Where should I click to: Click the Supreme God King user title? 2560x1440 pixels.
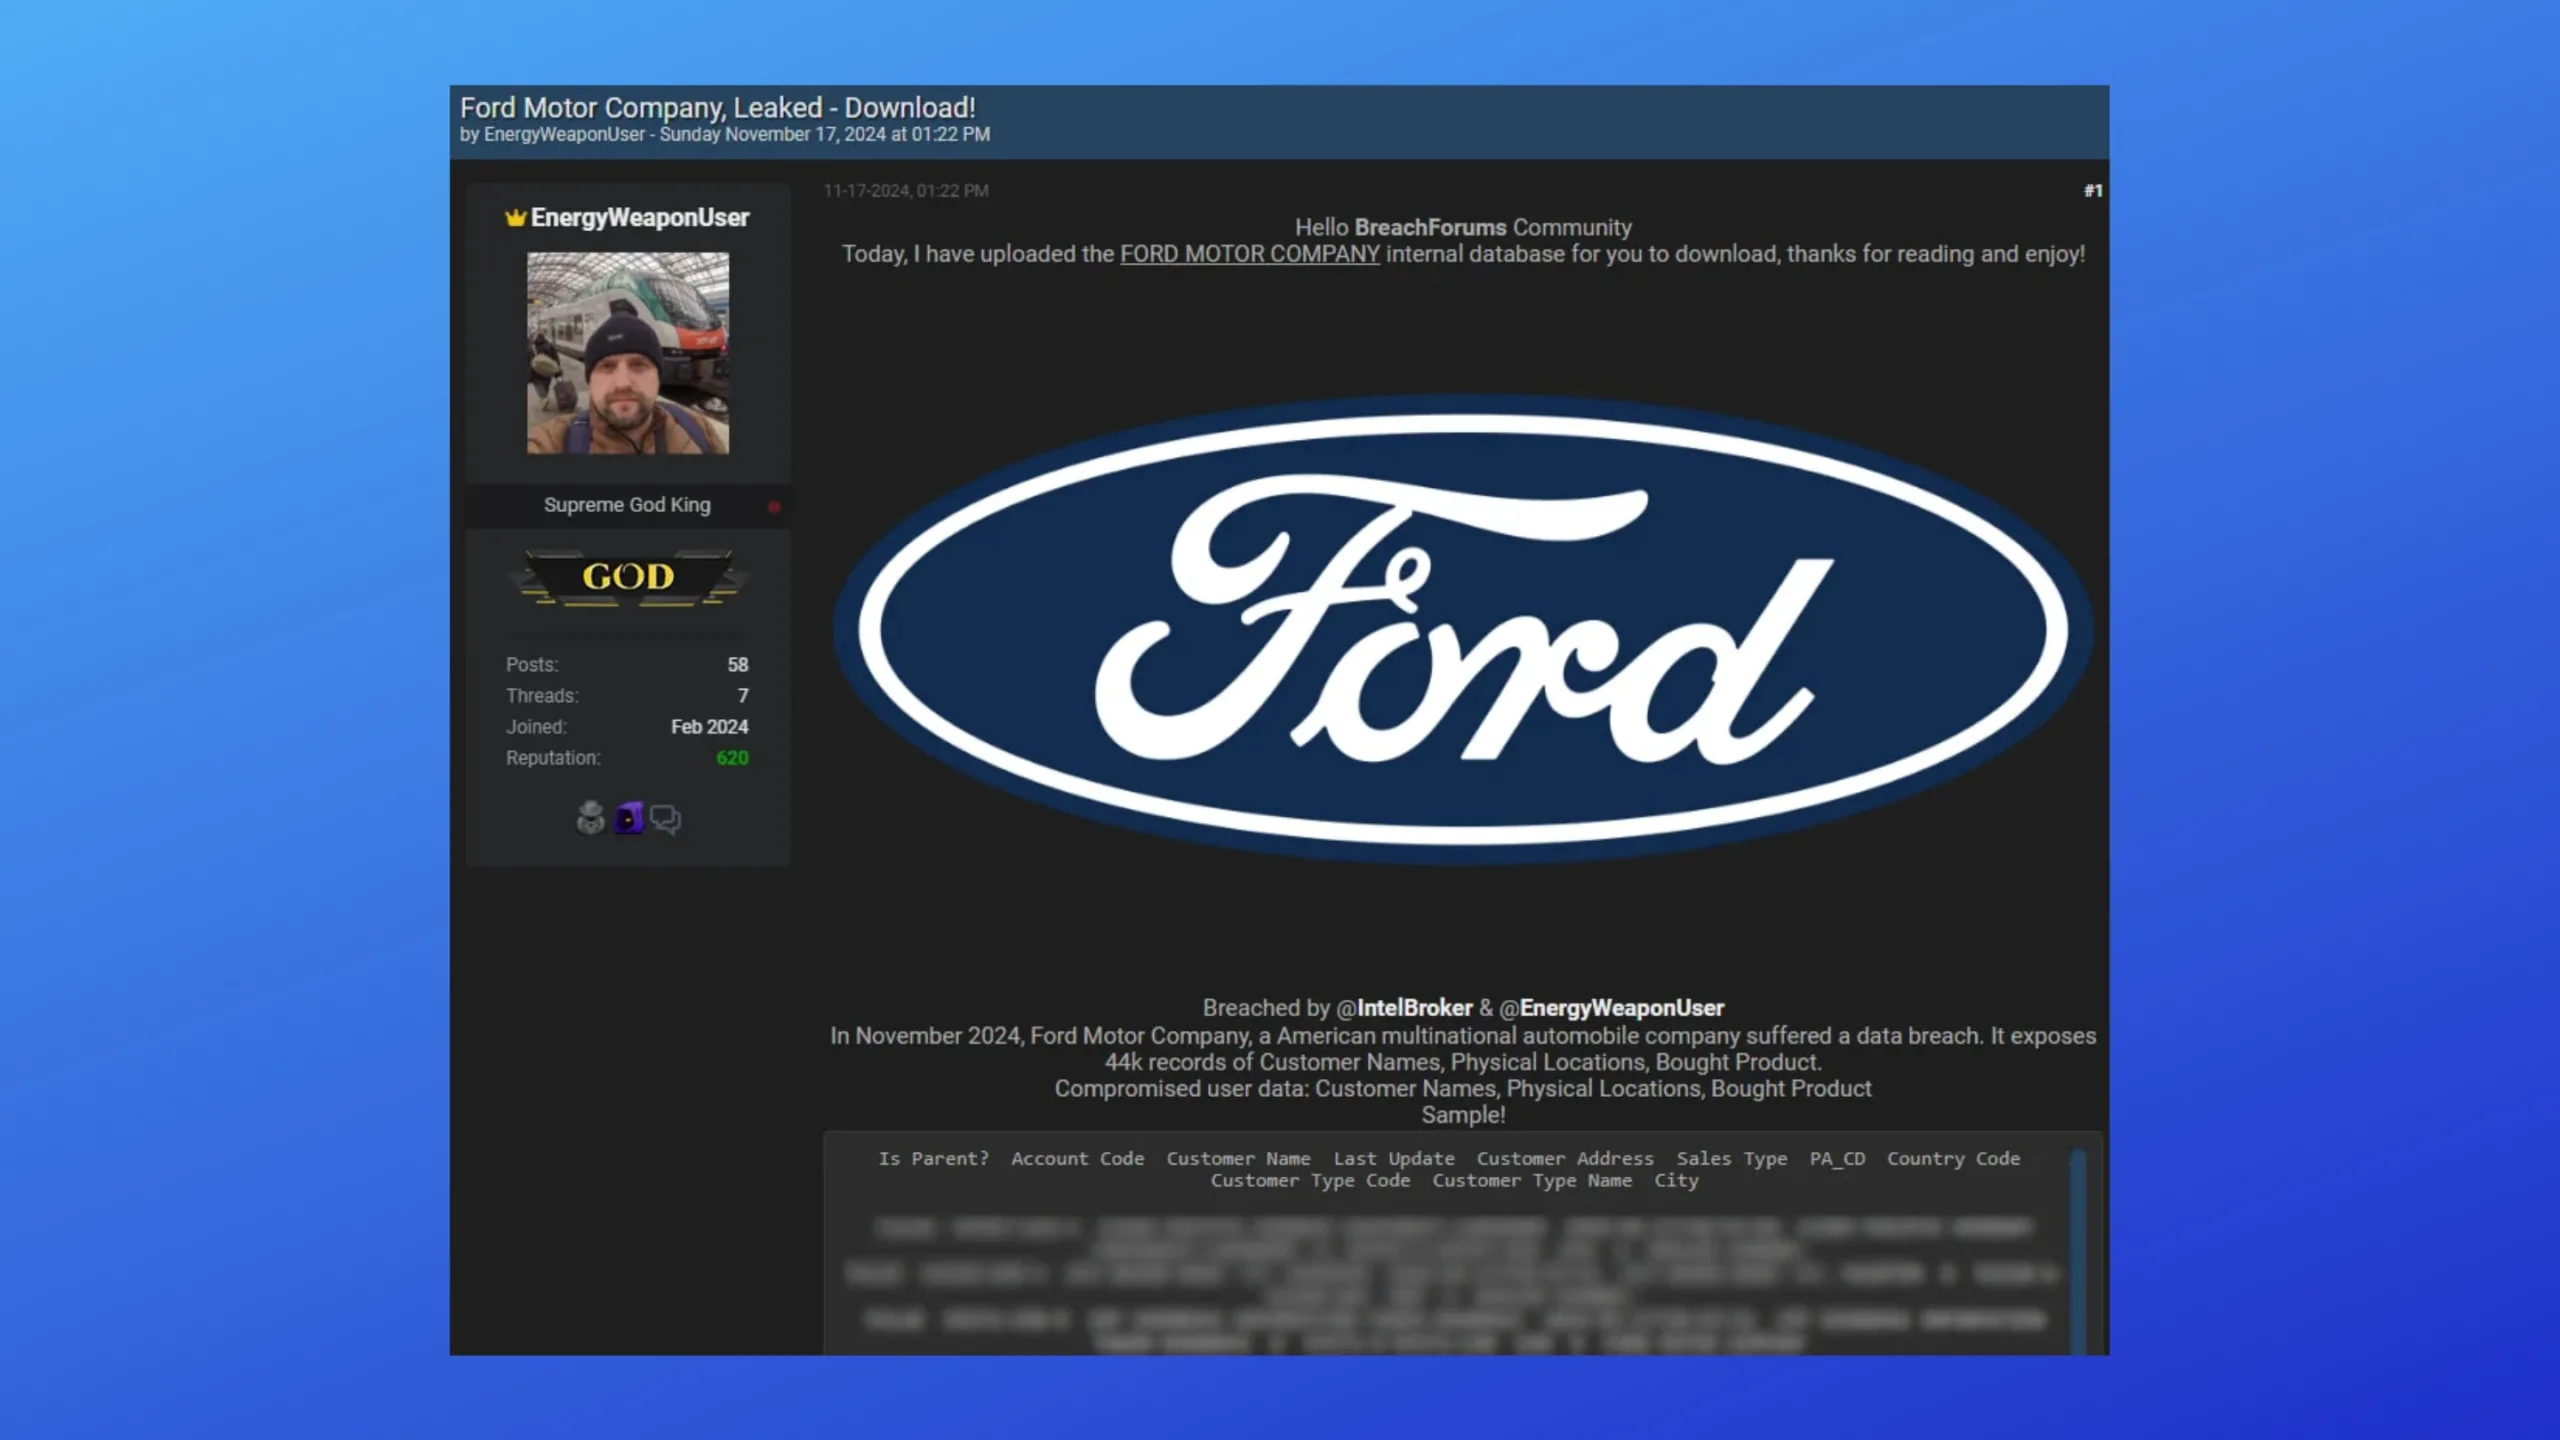627,505
